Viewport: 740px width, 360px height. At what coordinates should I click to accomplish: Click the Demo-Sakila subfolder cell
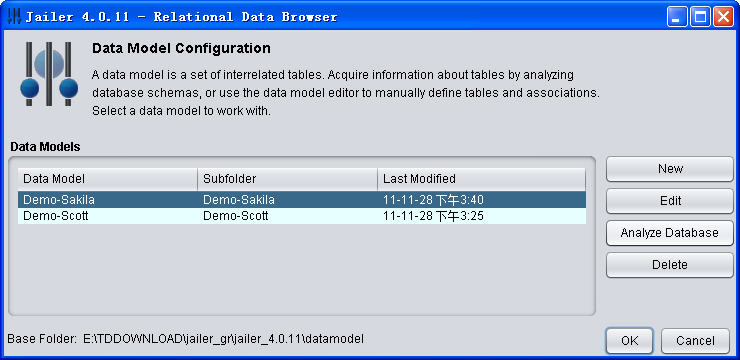[x=287, y=200]
